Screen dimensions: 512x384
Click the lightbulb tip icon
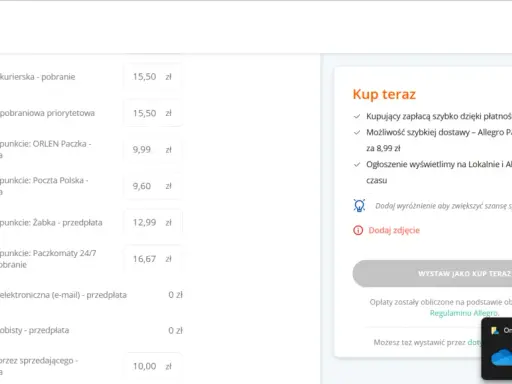click(x=359, y=205)
